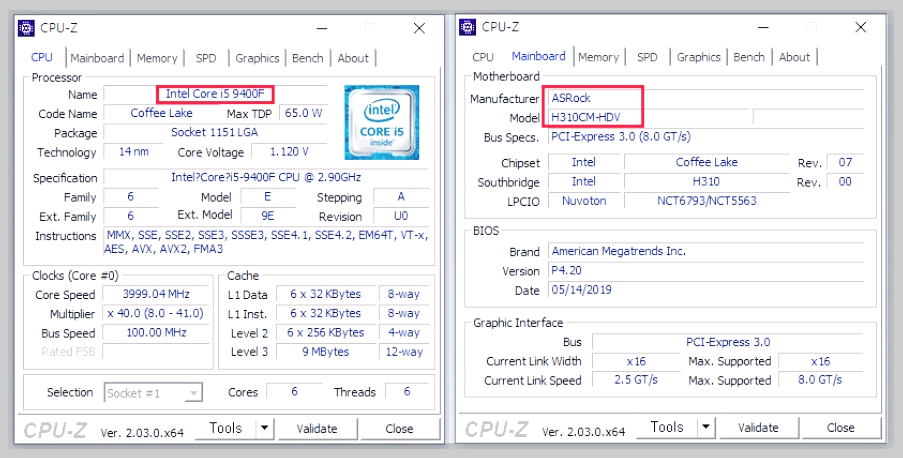
Task: Click processor name Intel Core i5 9400F
Action: (215, 94)
